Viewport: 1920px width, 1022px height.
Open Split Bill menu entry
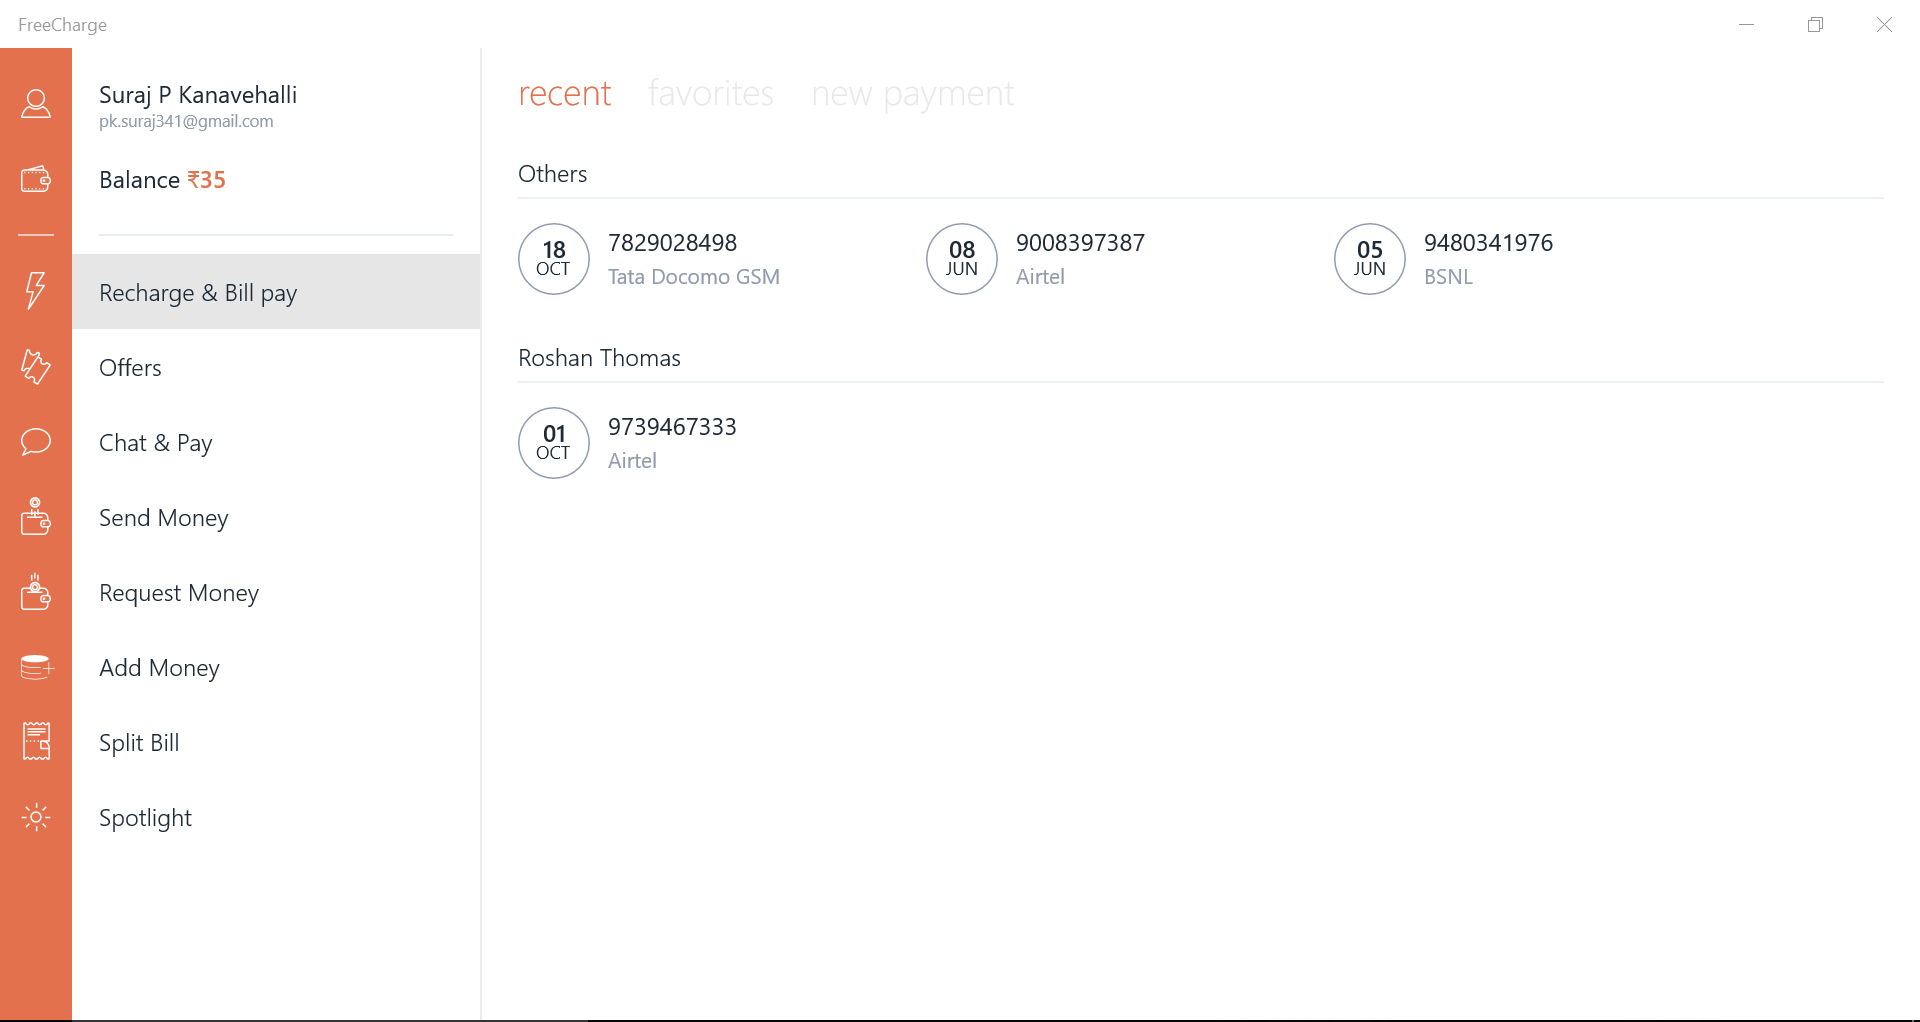276,742
